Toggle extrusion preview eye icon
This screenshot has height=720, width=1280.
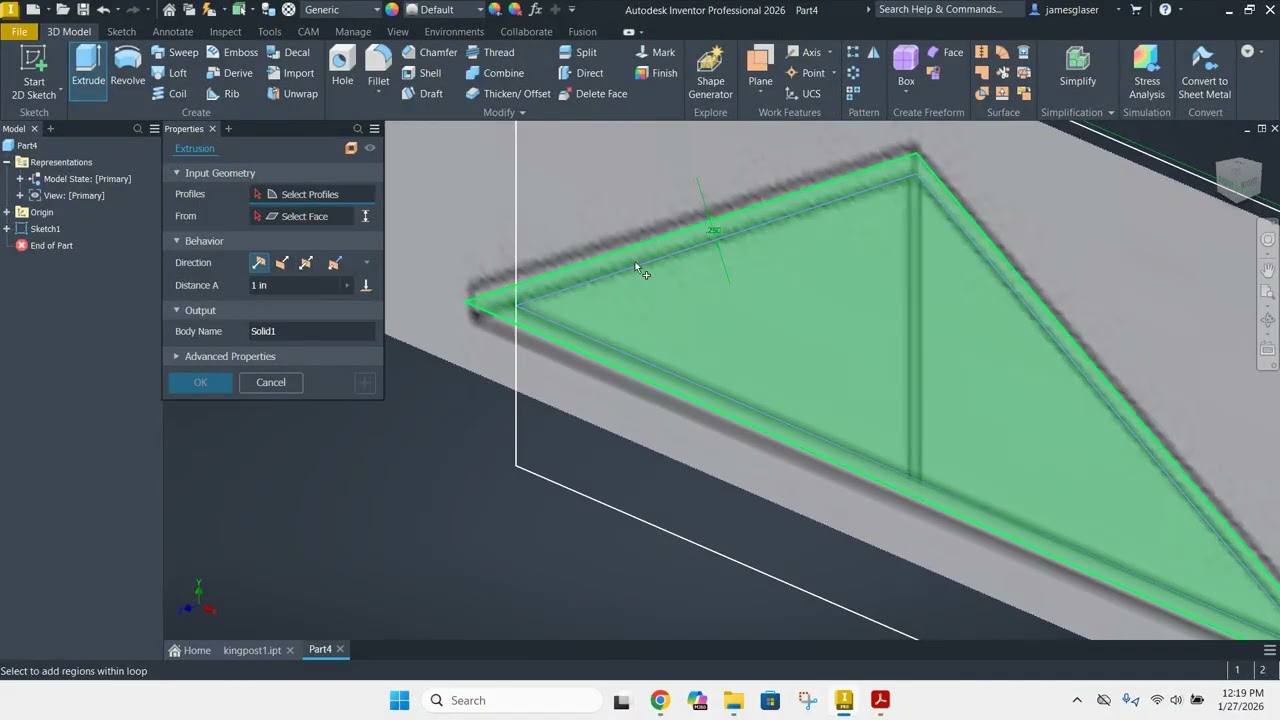pyautogui.click(x=370, y=148)
